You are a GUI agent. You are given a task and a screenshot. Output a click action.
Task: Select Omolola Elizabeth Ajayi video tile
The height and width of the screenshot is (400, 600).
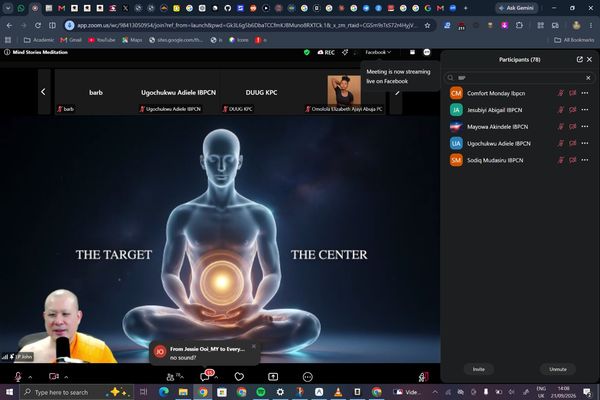point(344,92)
